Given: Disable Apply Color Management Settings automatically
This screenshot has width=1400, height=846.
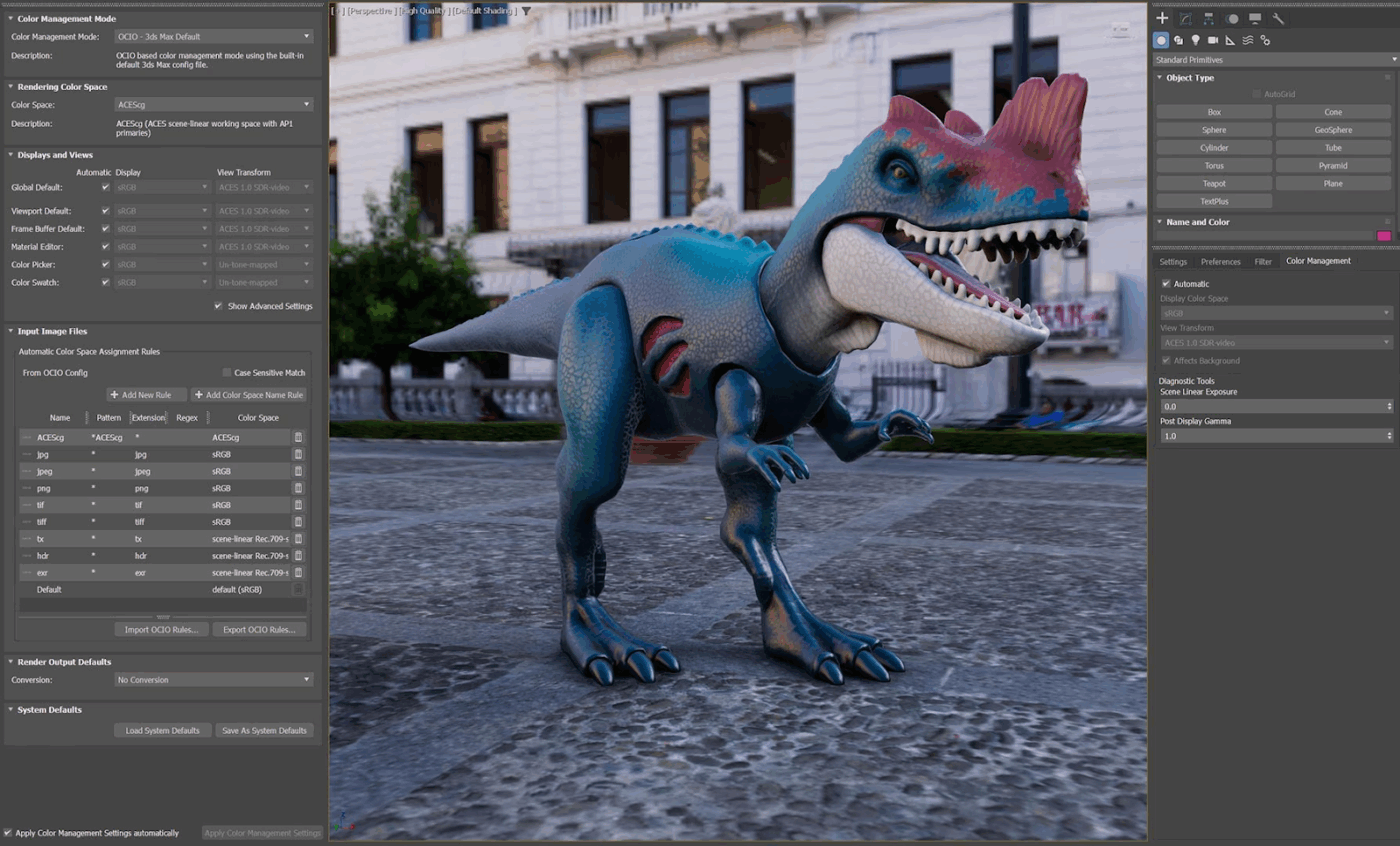Looking at the screenshot, I should (7, 833).
